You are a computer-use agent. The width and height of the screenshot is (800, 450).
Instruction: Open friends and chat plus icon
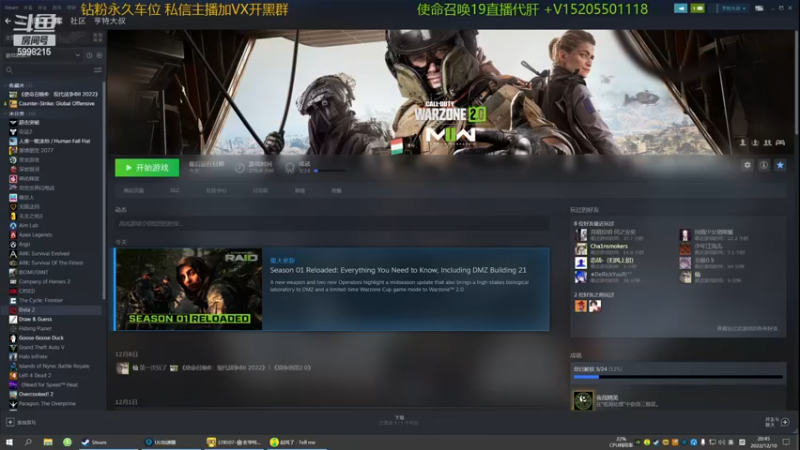785,422
